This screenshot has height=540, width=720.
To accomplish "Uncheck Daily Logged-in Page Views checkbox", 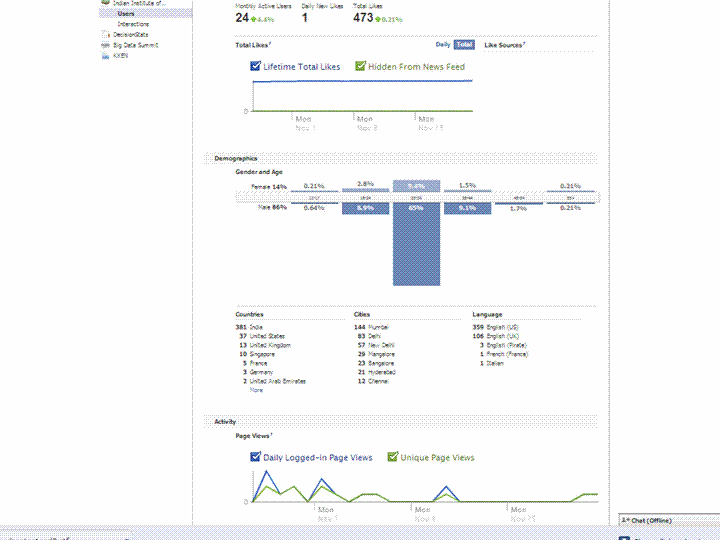I will tap(256, 457).
